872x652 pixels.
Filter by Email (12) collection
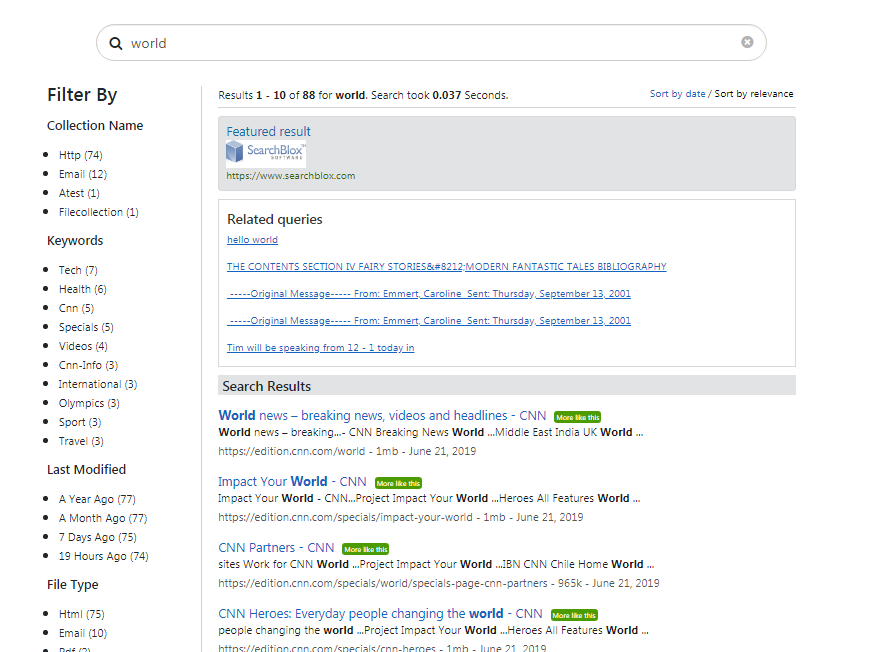coord(83,174)
